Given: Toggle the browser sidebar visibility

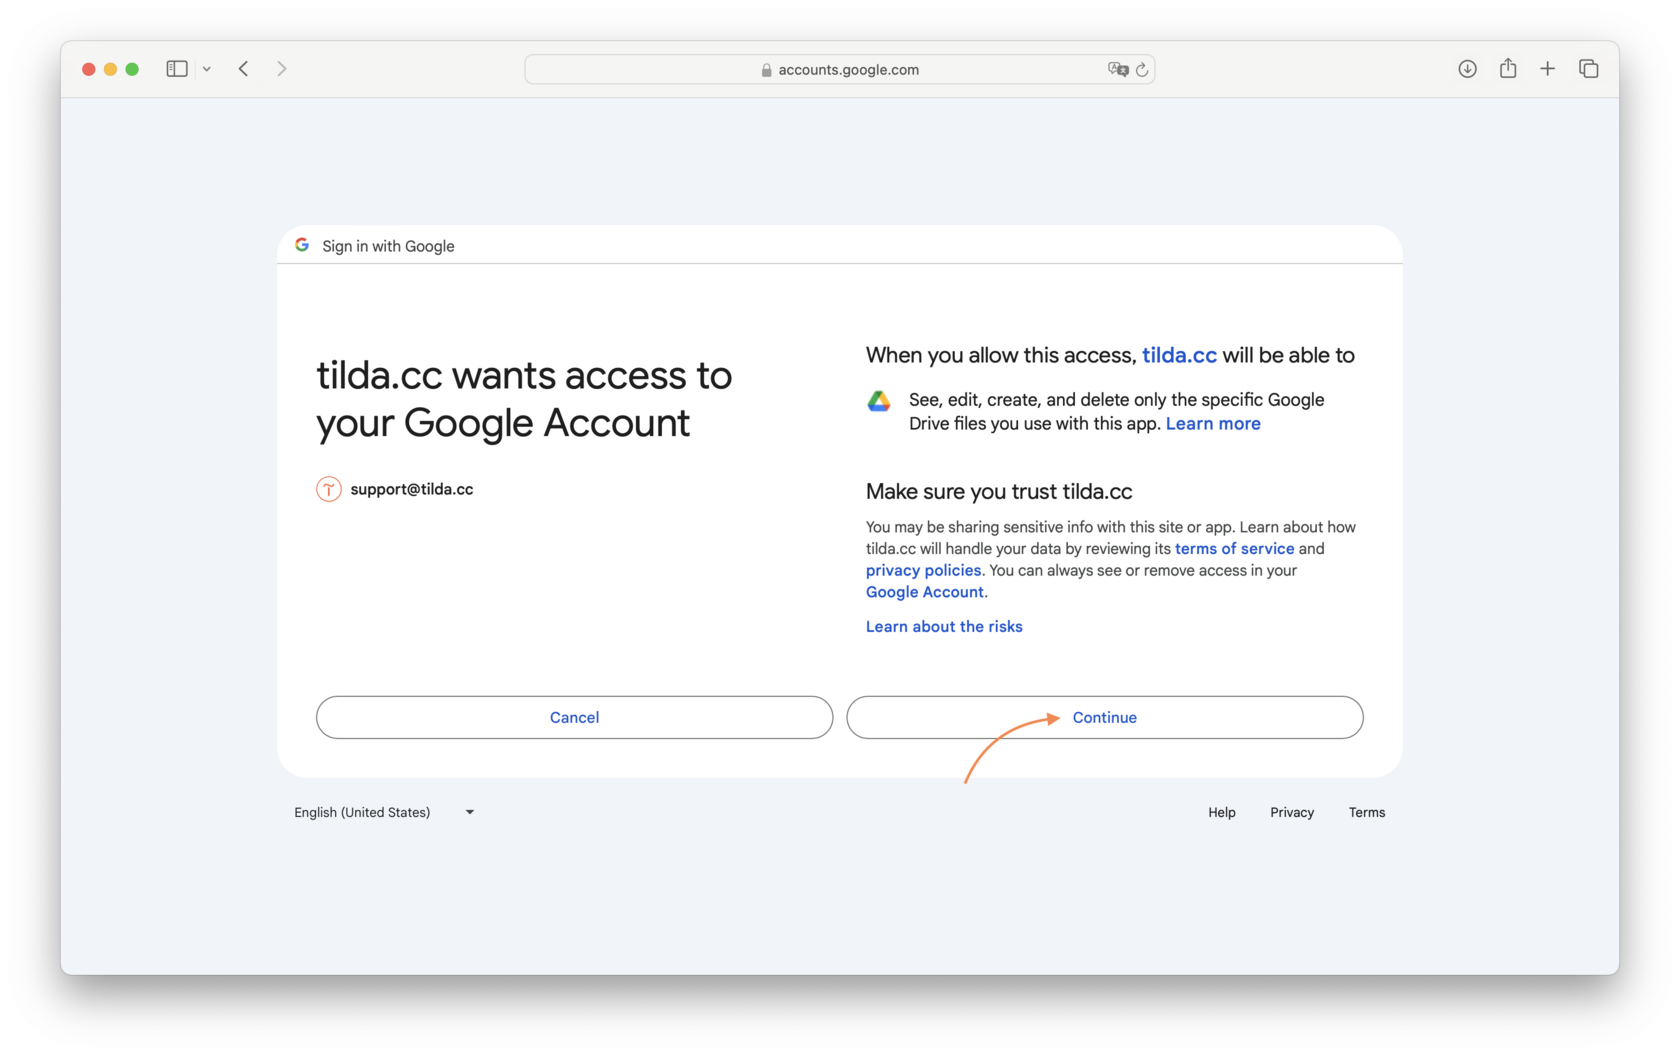Looking at the screenshot, I should tap(176, 68).
